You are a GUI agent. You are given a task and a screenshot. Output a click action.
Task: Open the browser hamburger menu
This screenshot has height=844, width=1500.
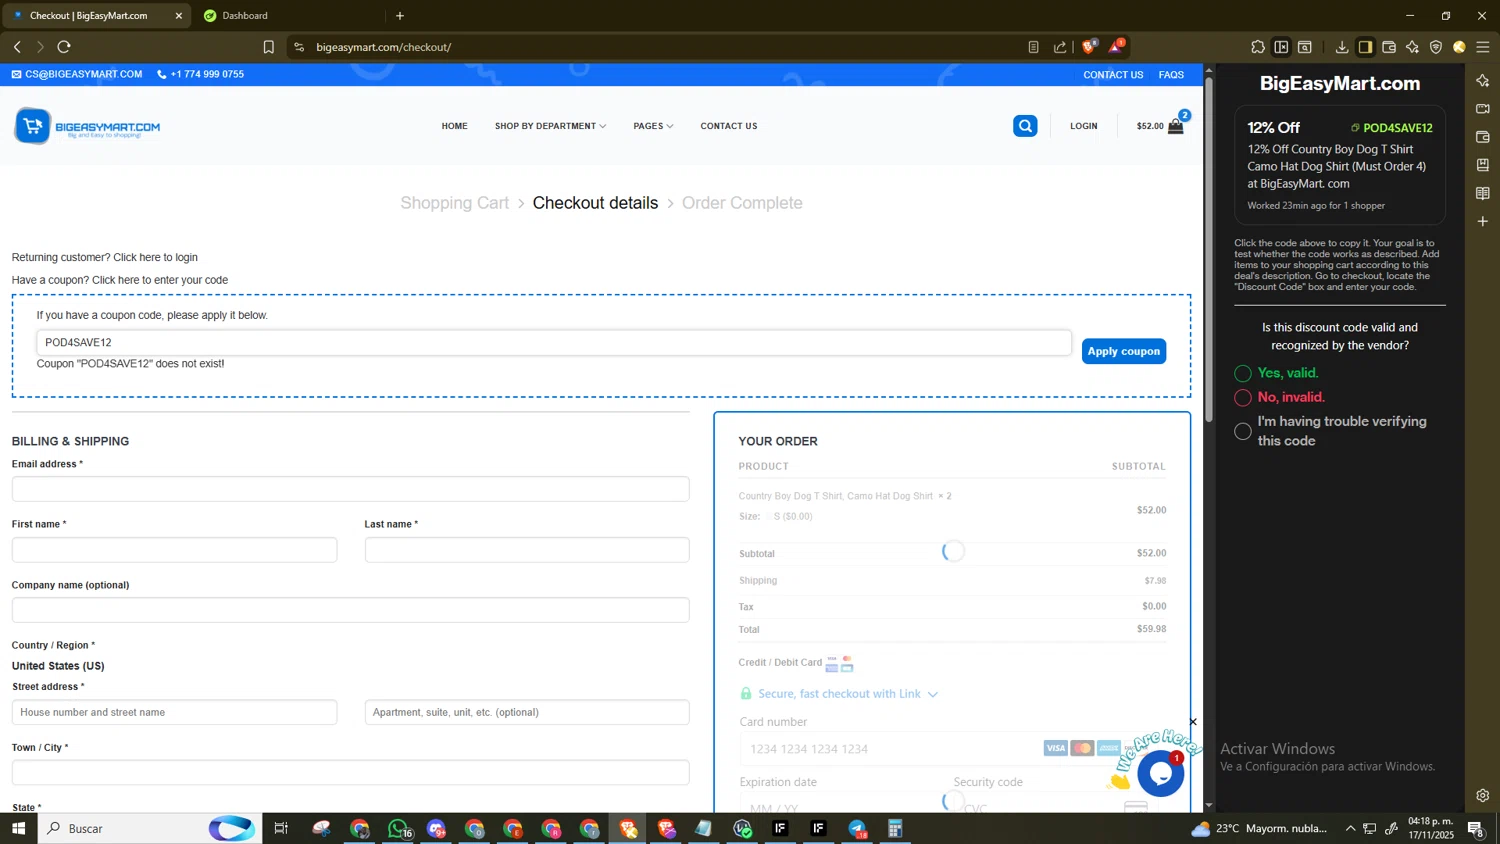click(x=1483, y=47)
